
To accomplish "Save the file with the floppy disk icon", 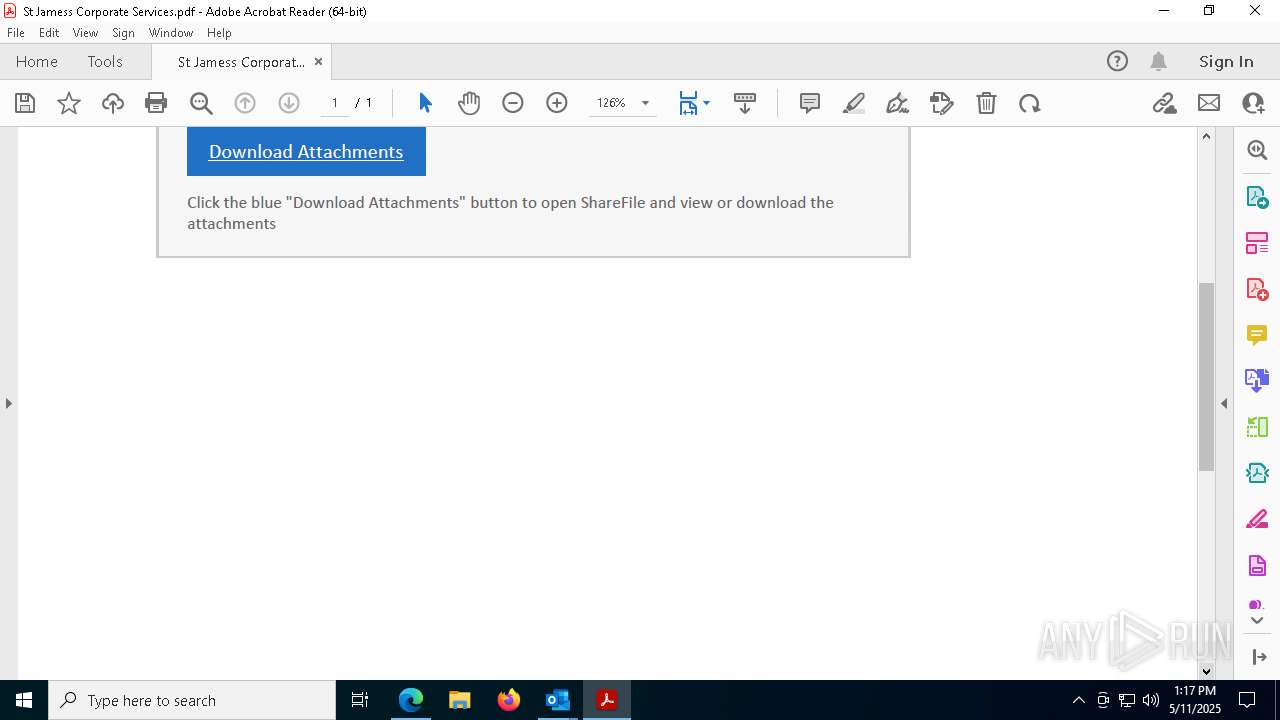I will (x=25, y=103).
